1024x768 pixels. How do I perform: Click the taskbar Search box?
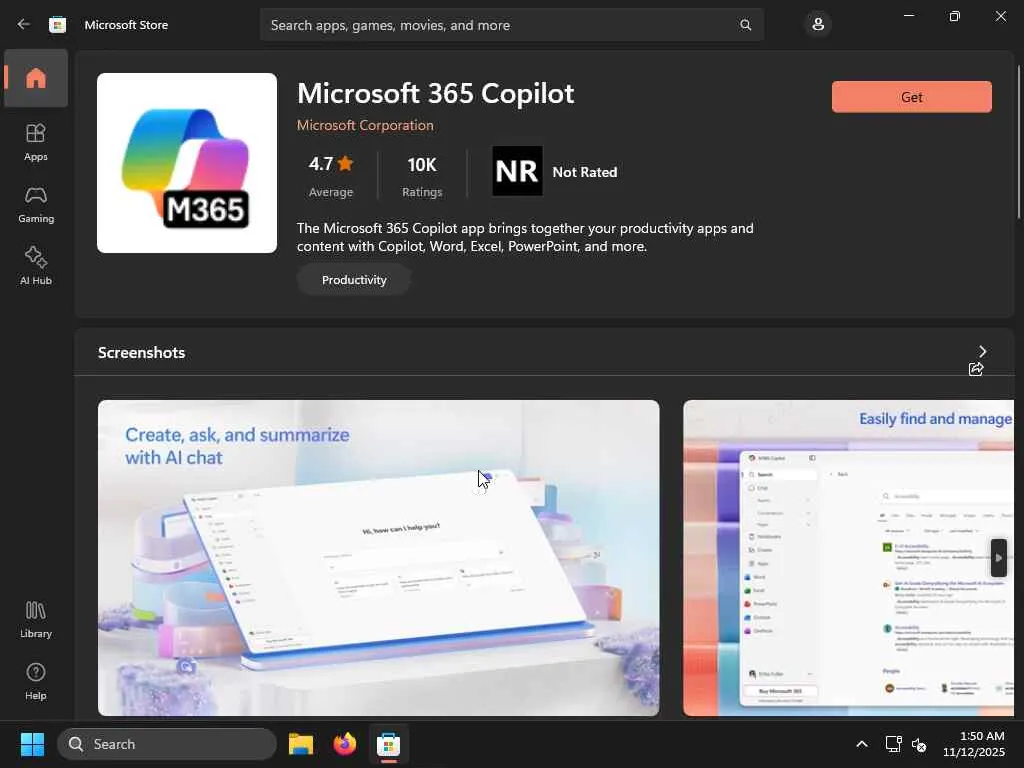(x=167, y=744)
